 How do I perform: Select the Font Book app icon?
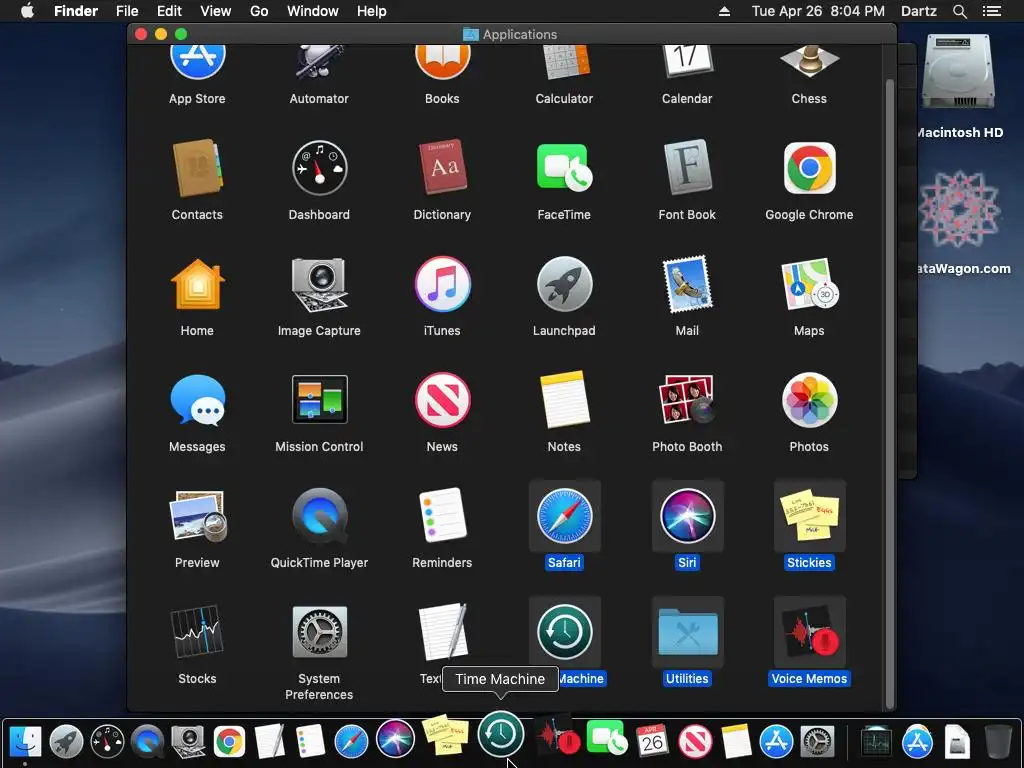click(687, 168)
